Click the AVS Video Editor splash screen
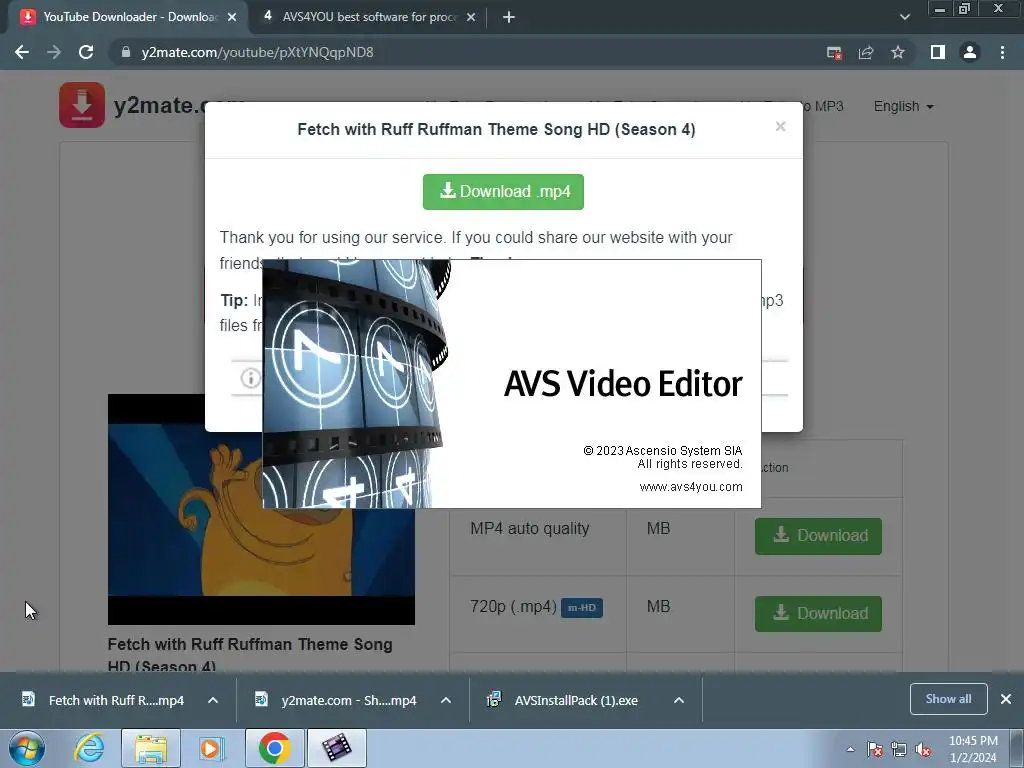1024x768 pixels. click(x=512, y=384)
